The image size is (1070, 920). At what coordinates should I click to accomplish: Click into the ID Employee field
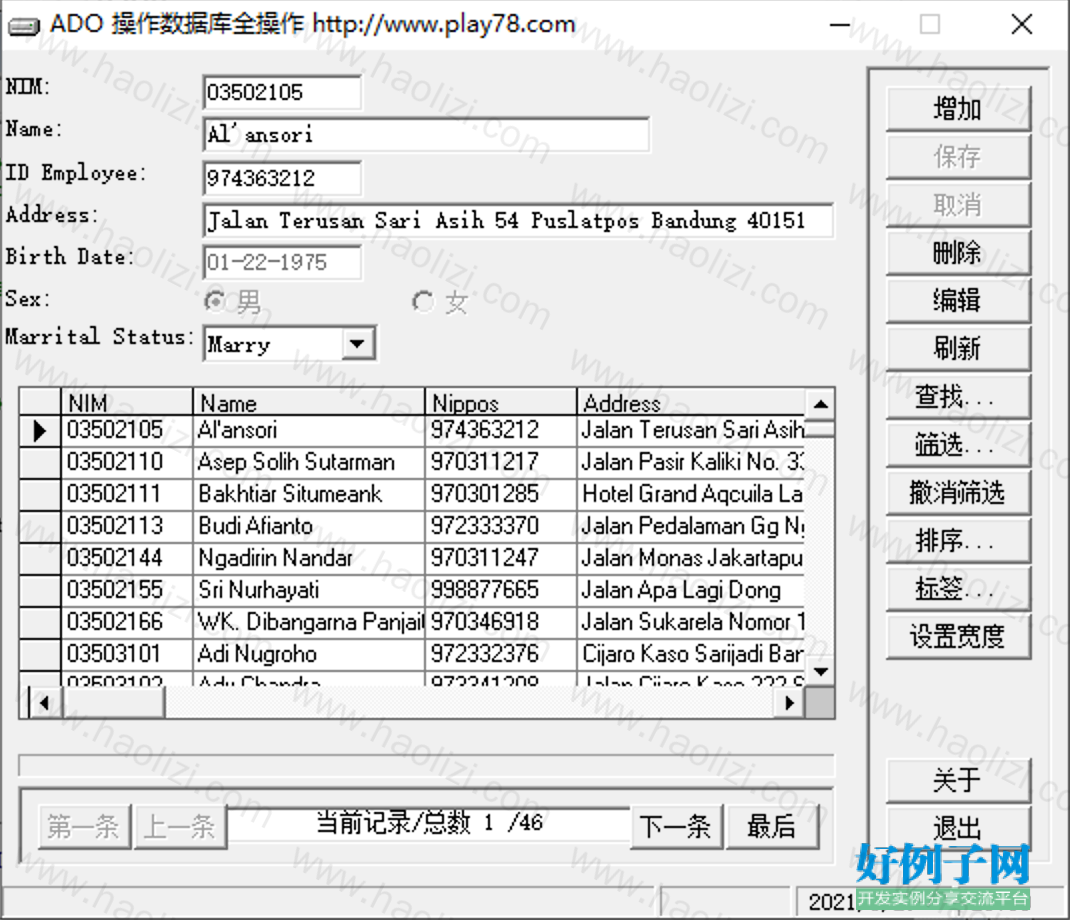[x=283, y=178]
